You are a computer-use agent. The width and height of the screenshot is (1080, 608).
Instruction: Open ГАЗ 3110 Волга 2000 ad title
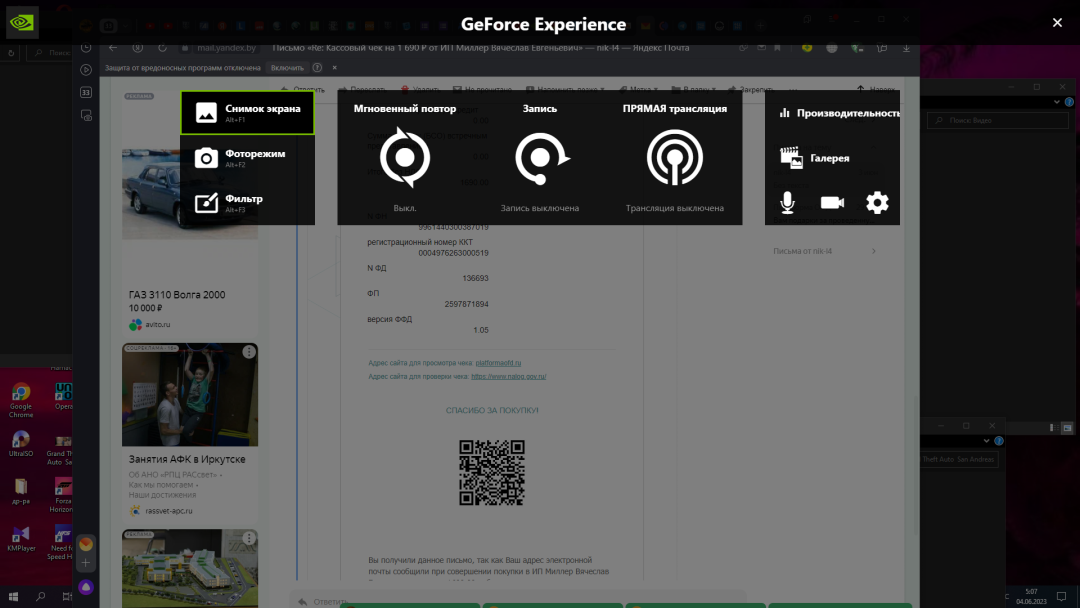tap(177, 295)
